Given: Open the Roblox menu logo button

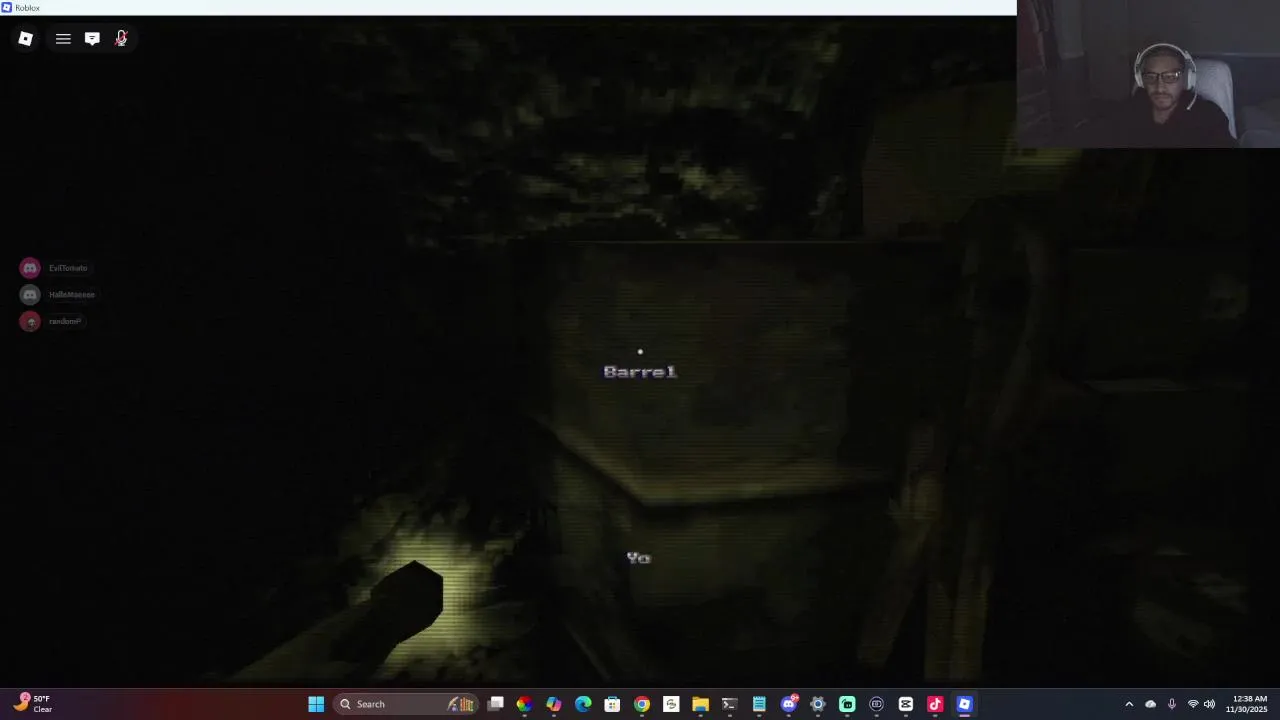Looking at the screenshot, I should click(26, 38).
